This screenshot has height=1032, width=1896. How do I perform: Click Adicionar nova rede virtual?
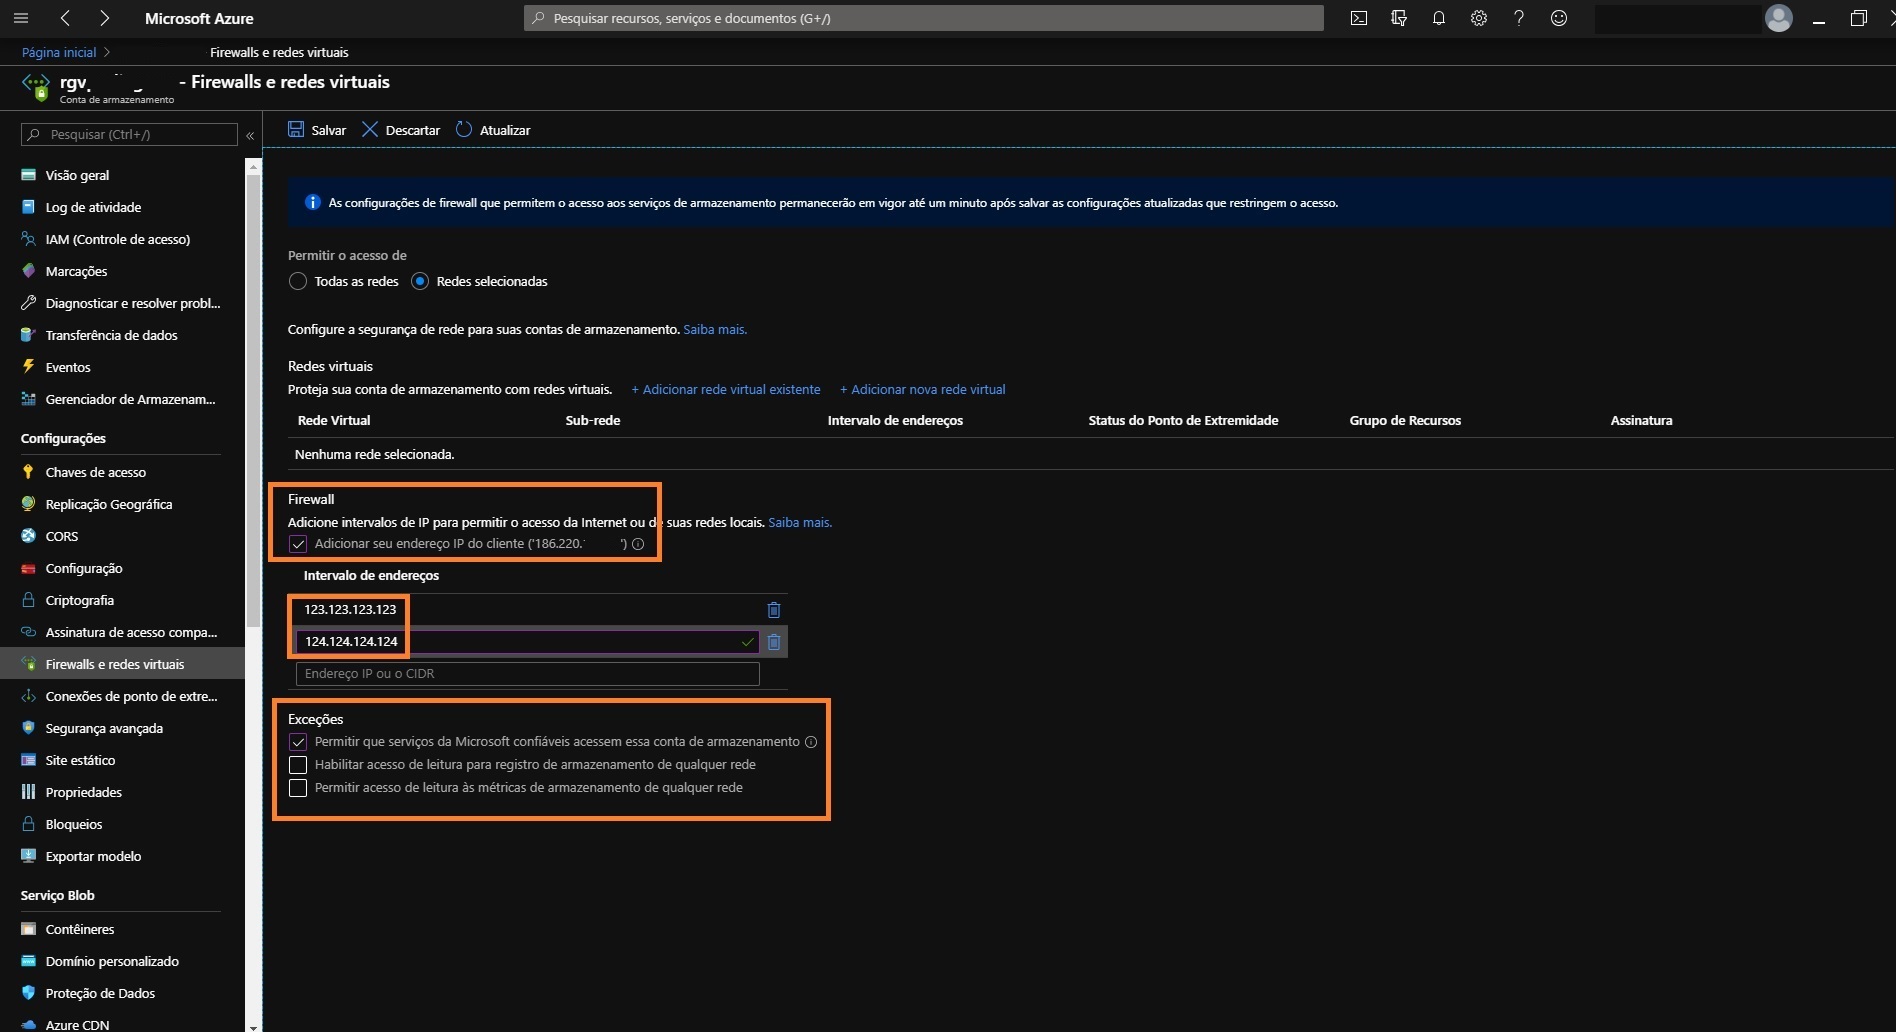[x=923, y=390]
